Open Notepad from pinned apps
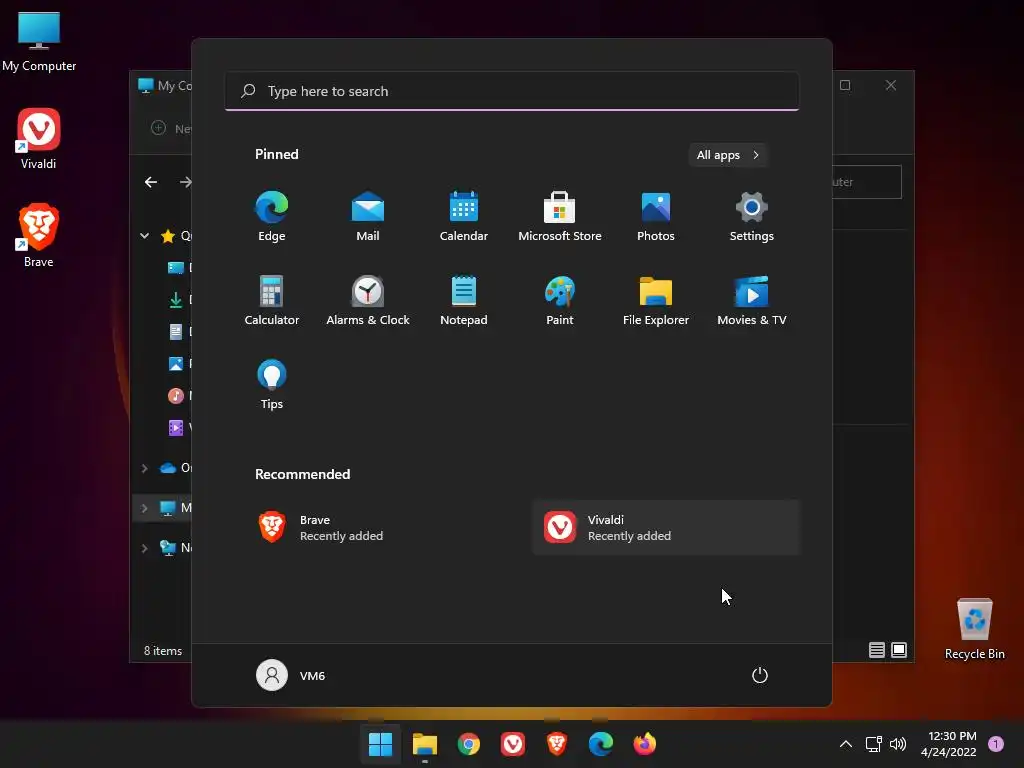 click(x=464, y=300)
